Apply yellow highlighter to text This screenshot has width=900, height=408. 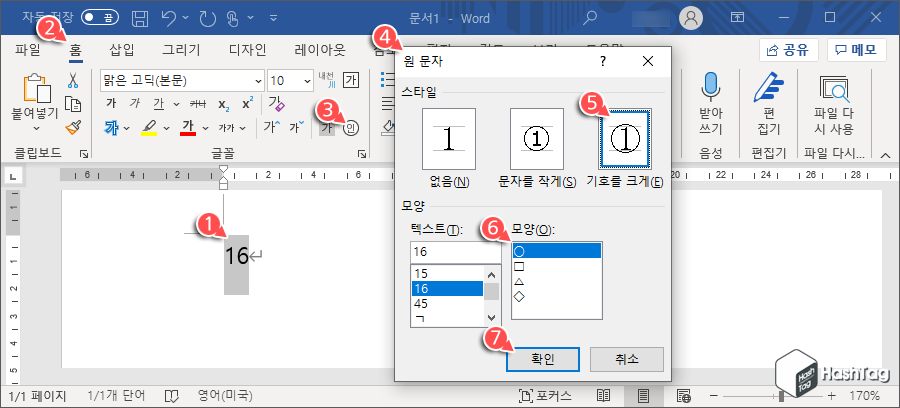(149, 127)
